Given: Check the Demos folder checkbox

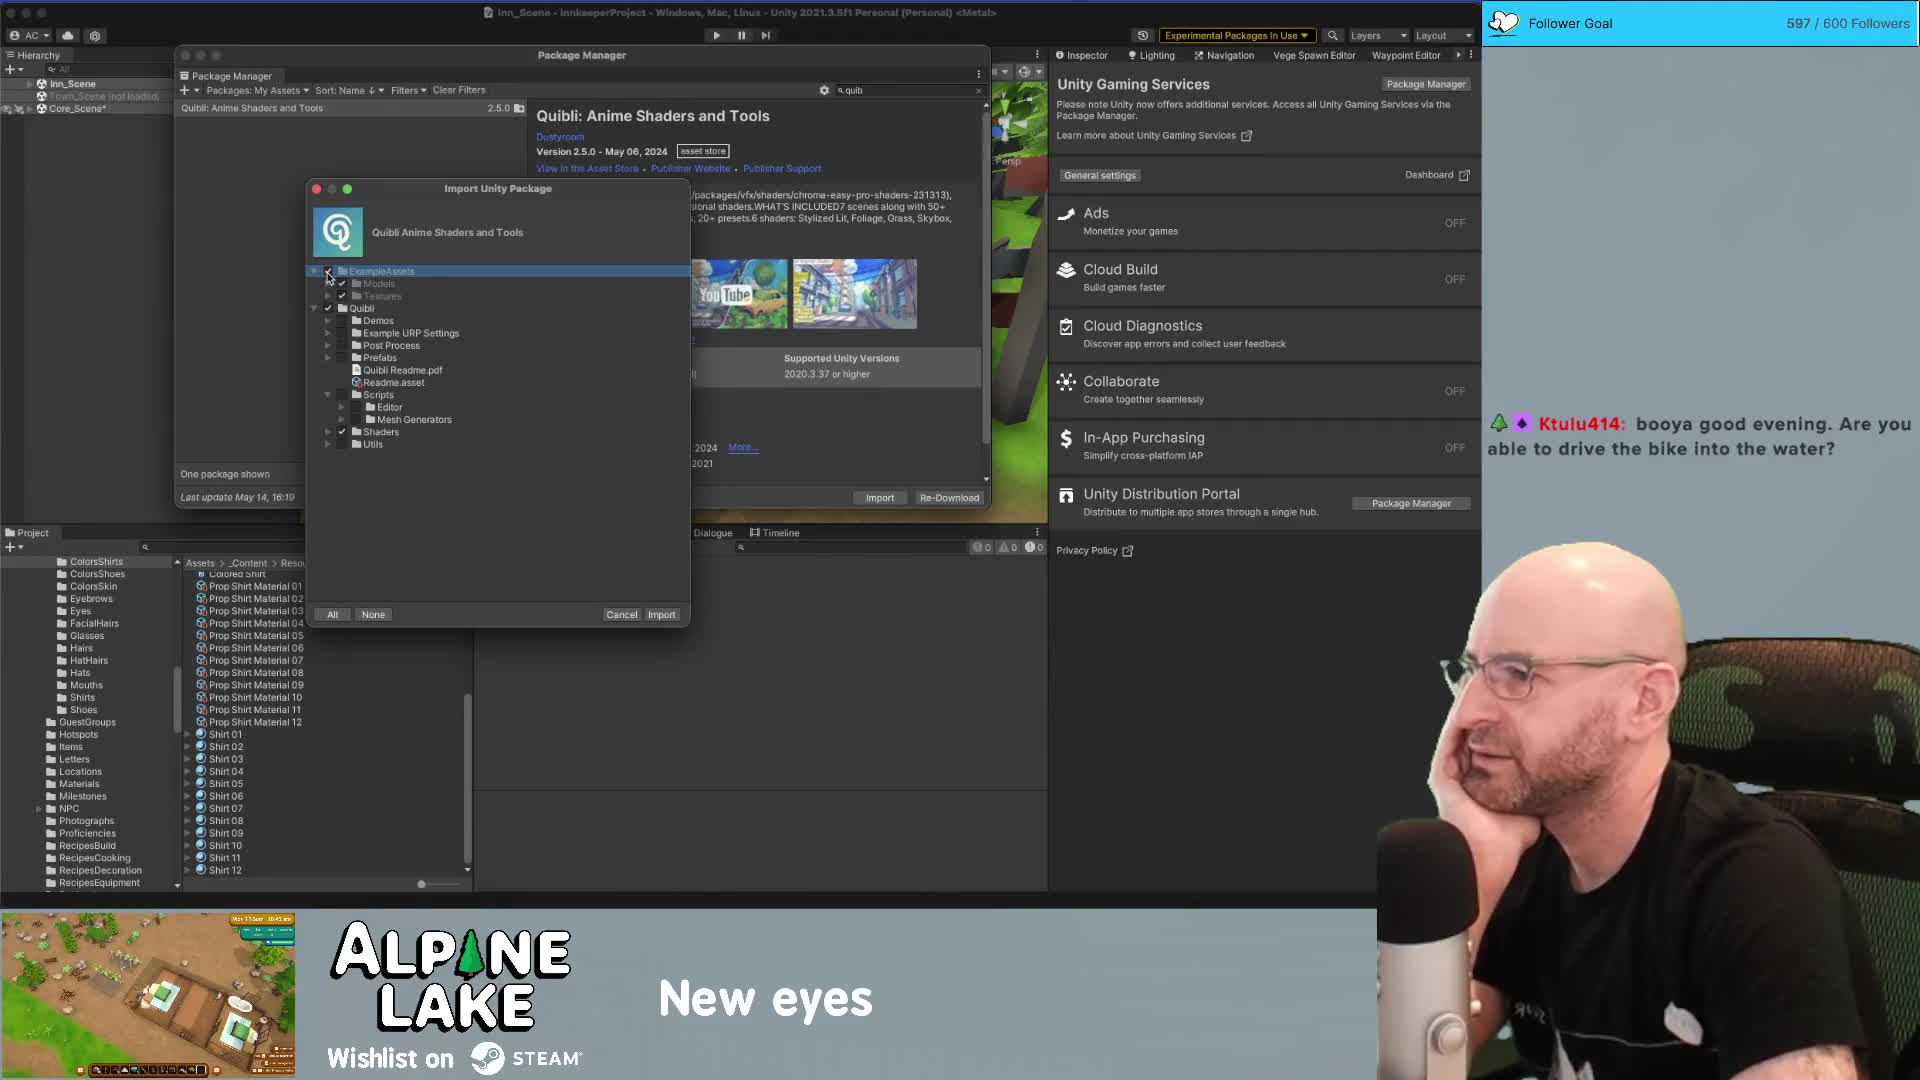Looking at the screenshot, I should click(342, 321).
